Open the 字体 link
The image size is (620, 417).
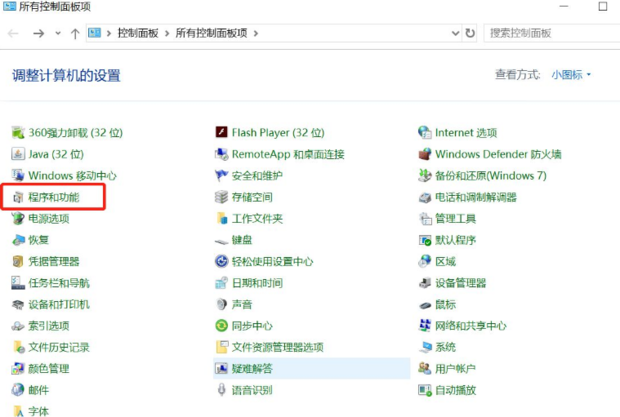pyautogui.click(x=38, y=411)
